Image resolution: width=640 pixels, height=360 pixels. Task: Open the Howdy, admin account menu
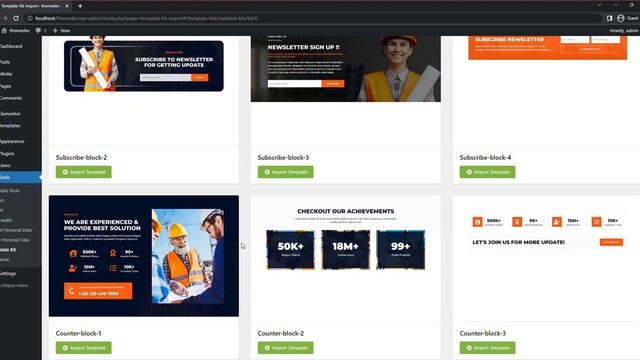tap(624, 31)
